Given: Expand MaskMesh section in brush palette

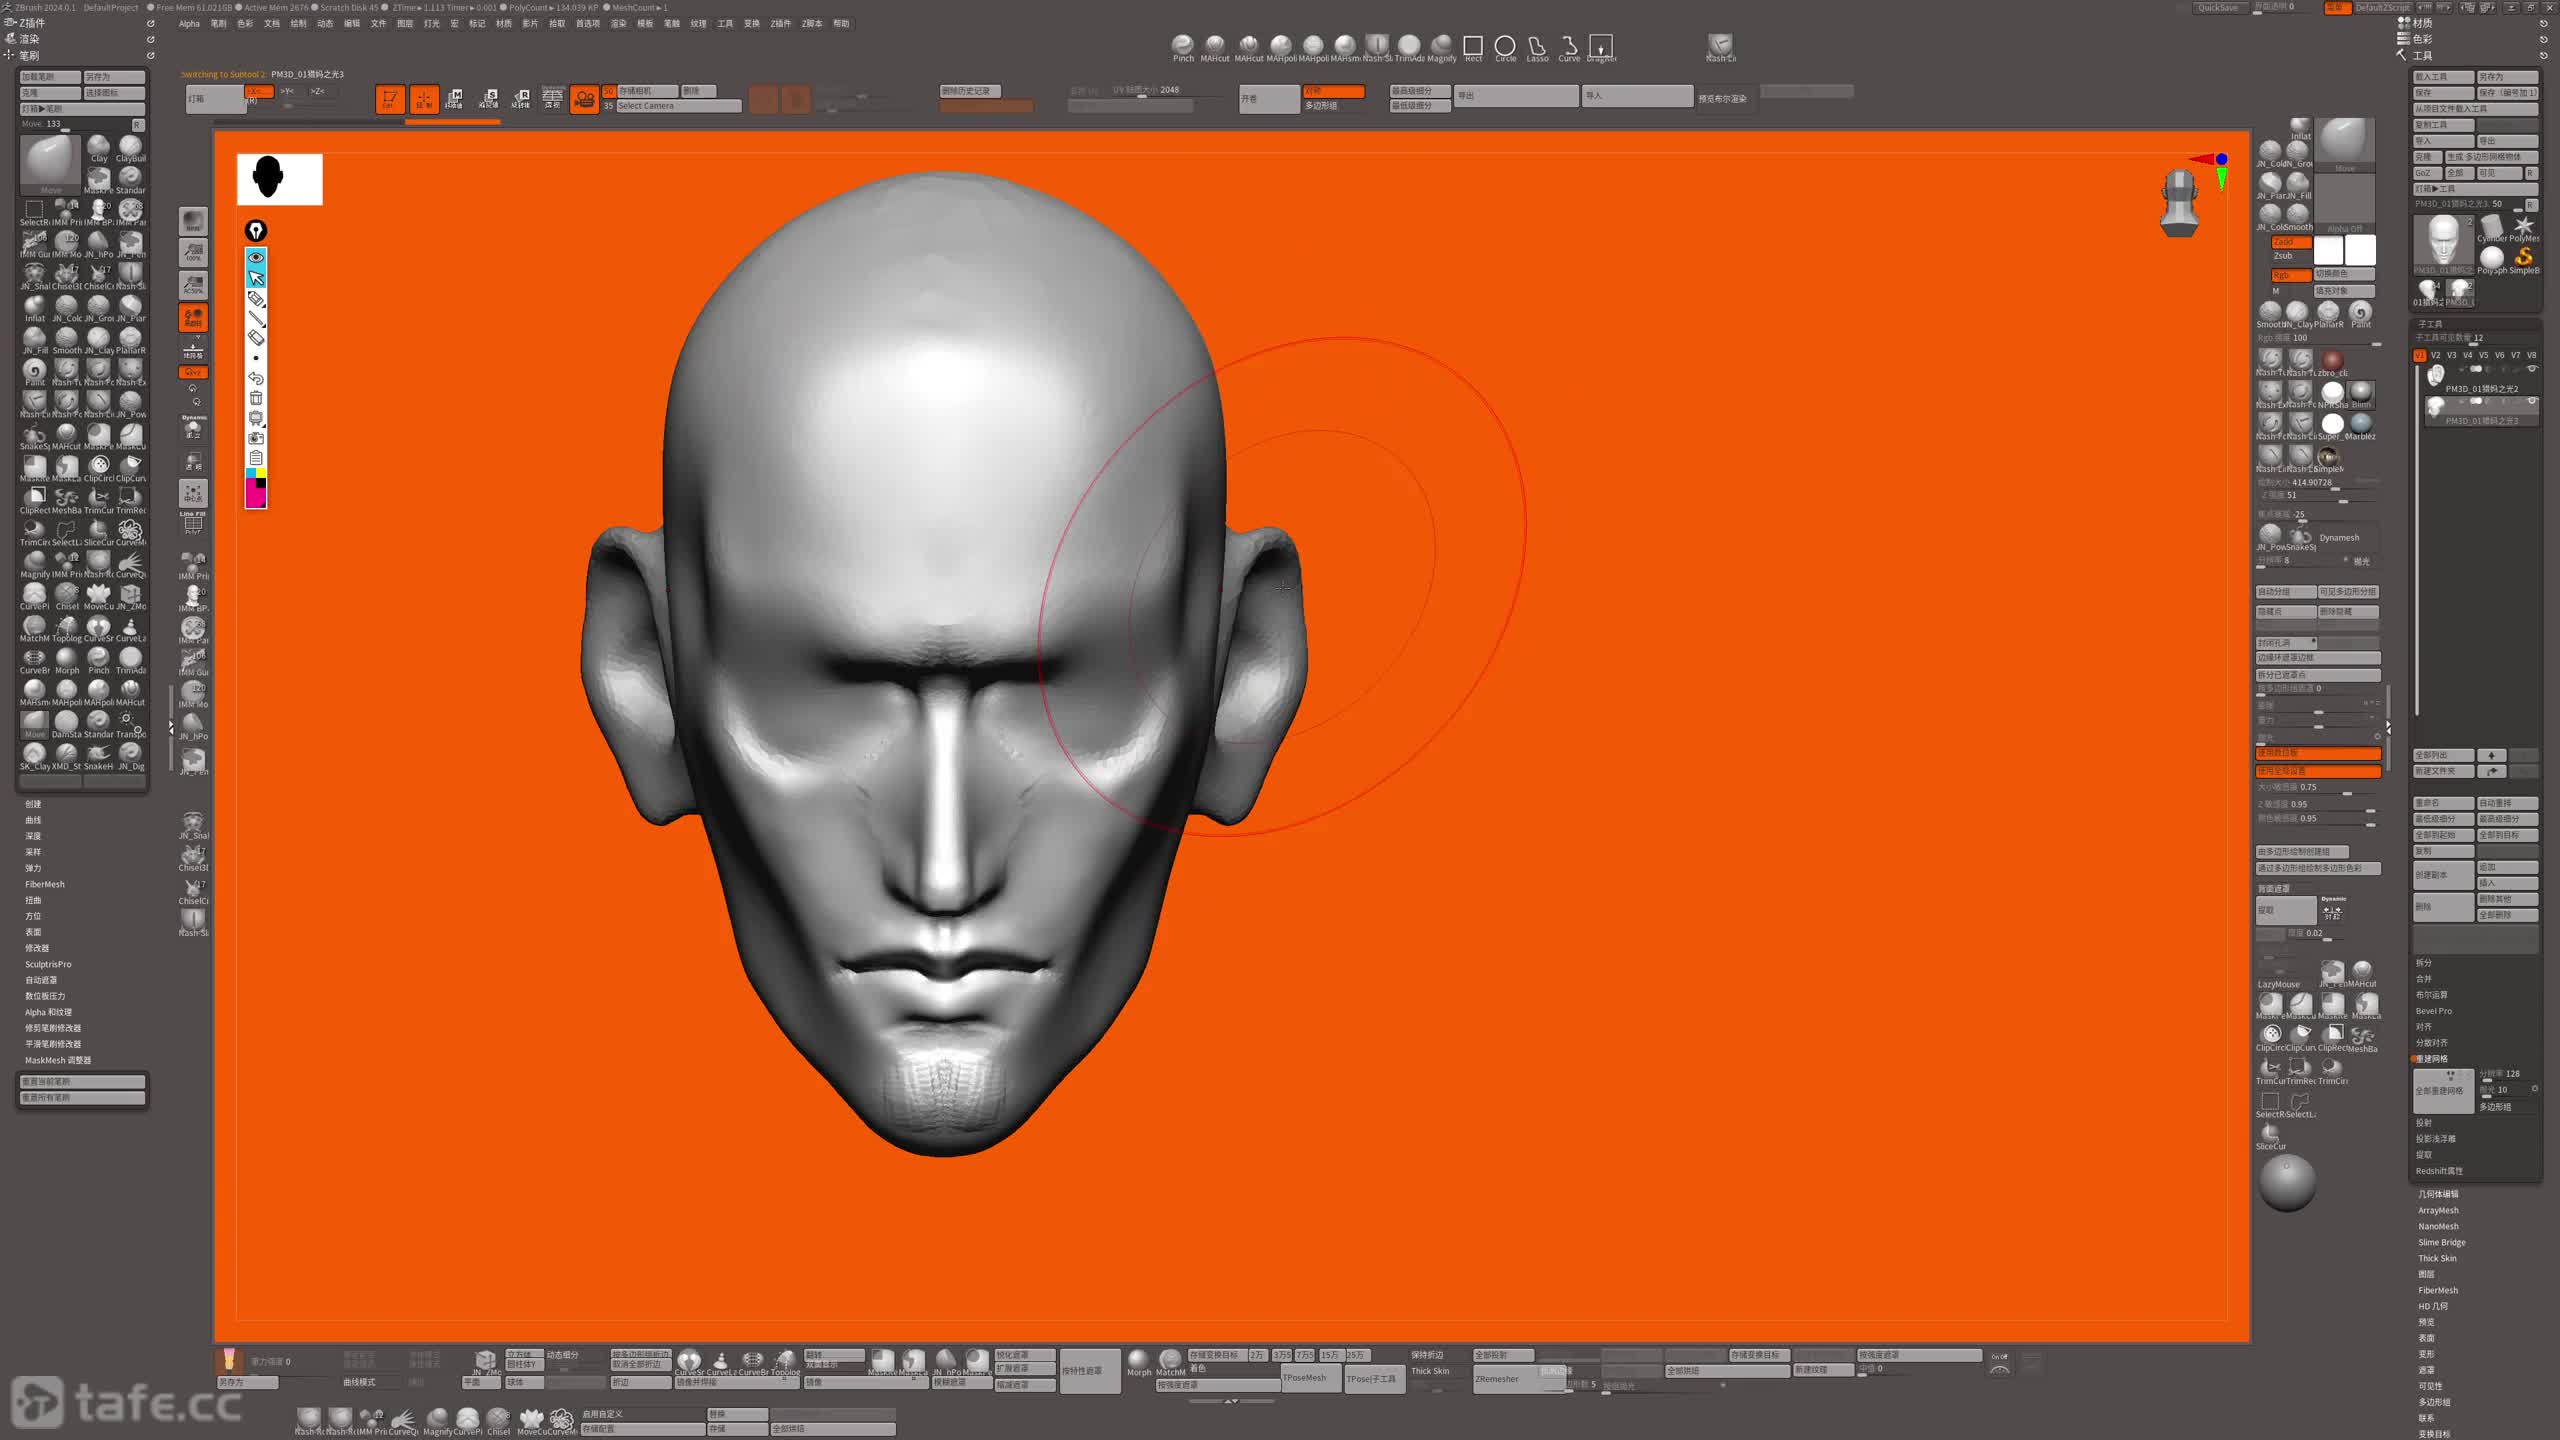Looking at the screenshot, I should (x=58, y=1060).
